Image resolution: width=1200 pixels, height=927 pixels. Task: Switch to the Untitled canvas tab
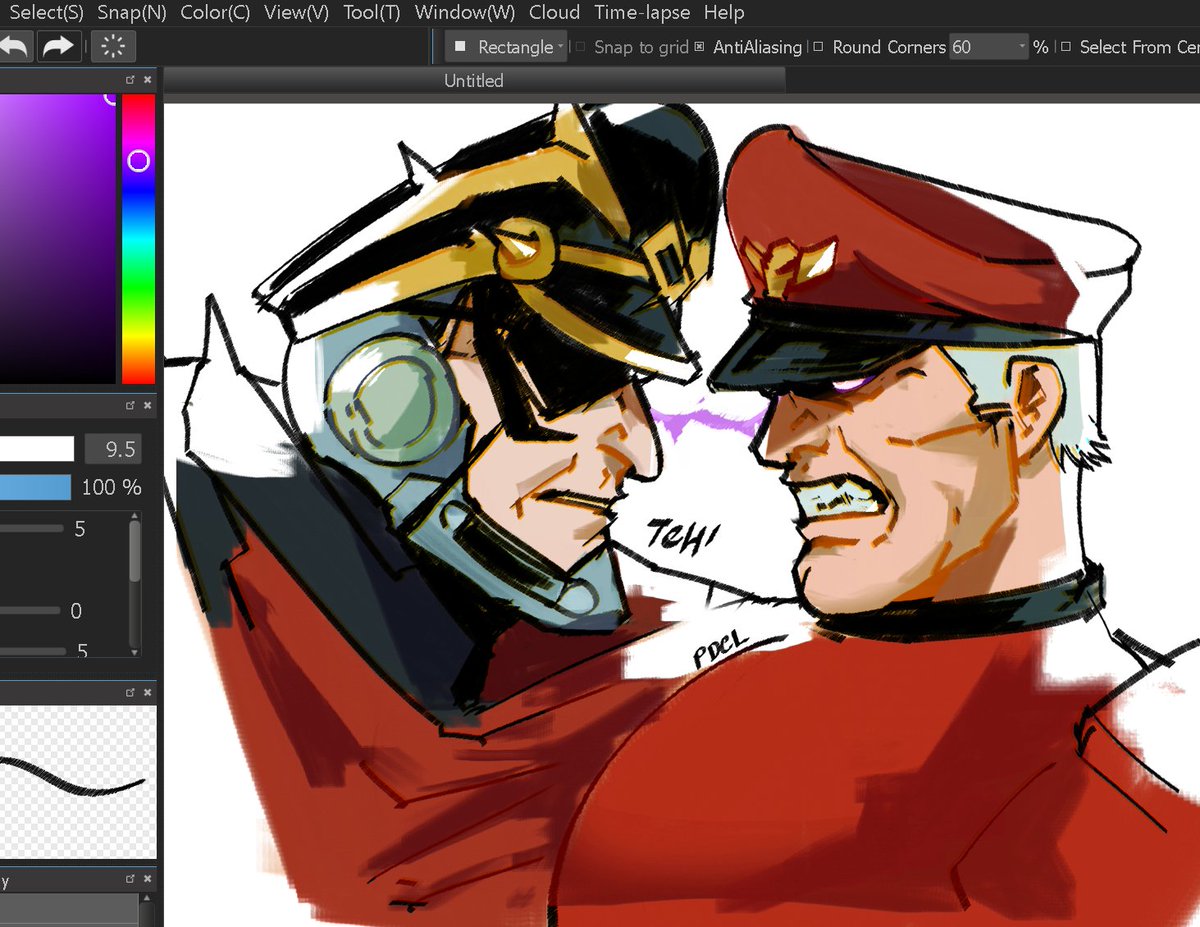pyautogui.click(x=474, y=81)
